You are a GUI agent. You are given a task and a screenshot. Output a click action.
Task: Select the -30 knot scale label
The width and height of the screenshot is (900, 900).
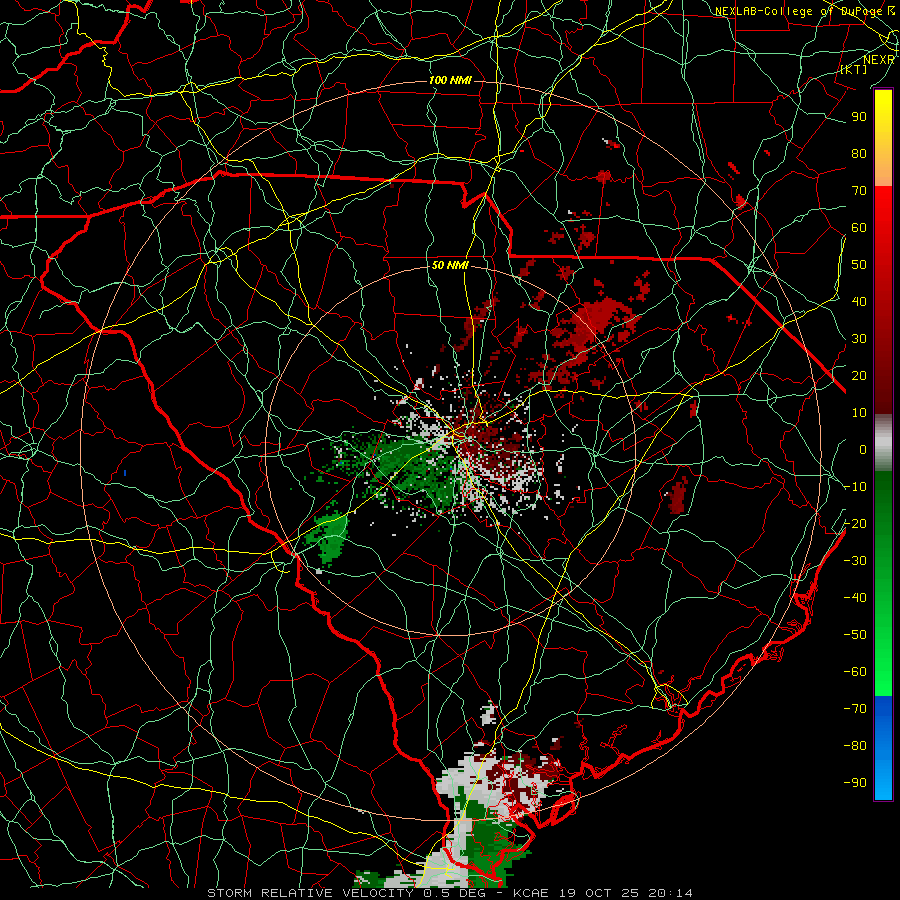coord(855,561)
